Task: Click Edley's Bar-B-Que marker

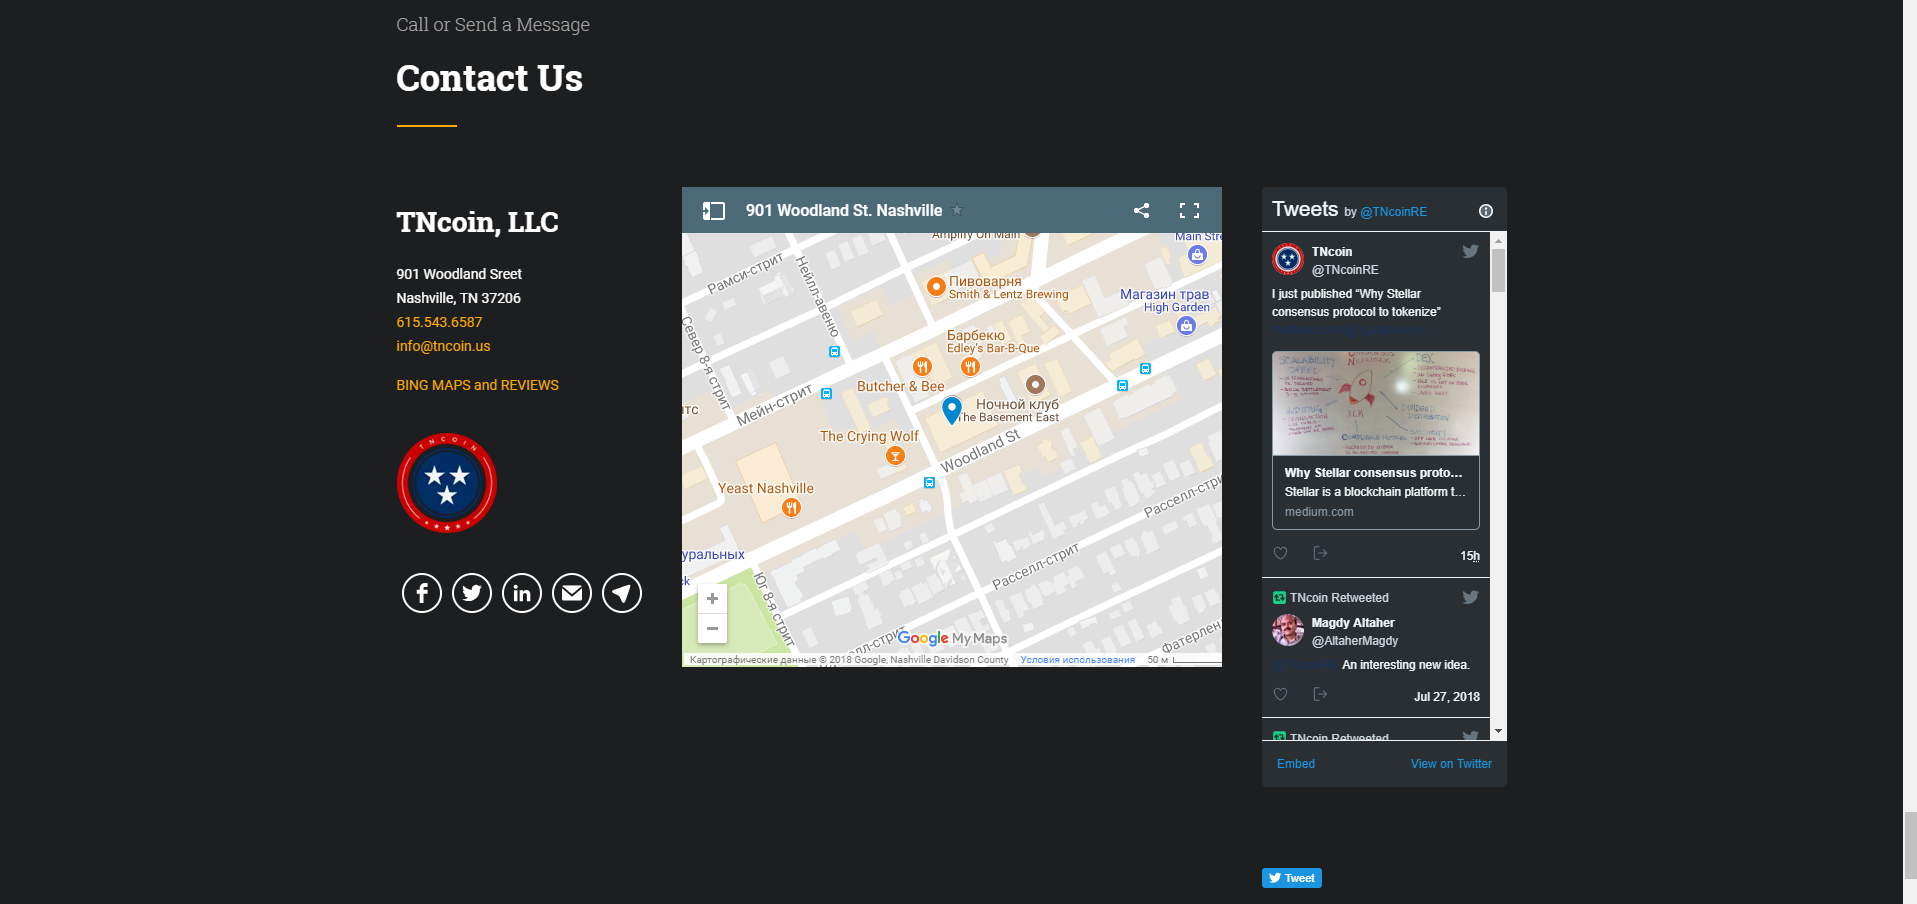Action: [x=970, y=367]
